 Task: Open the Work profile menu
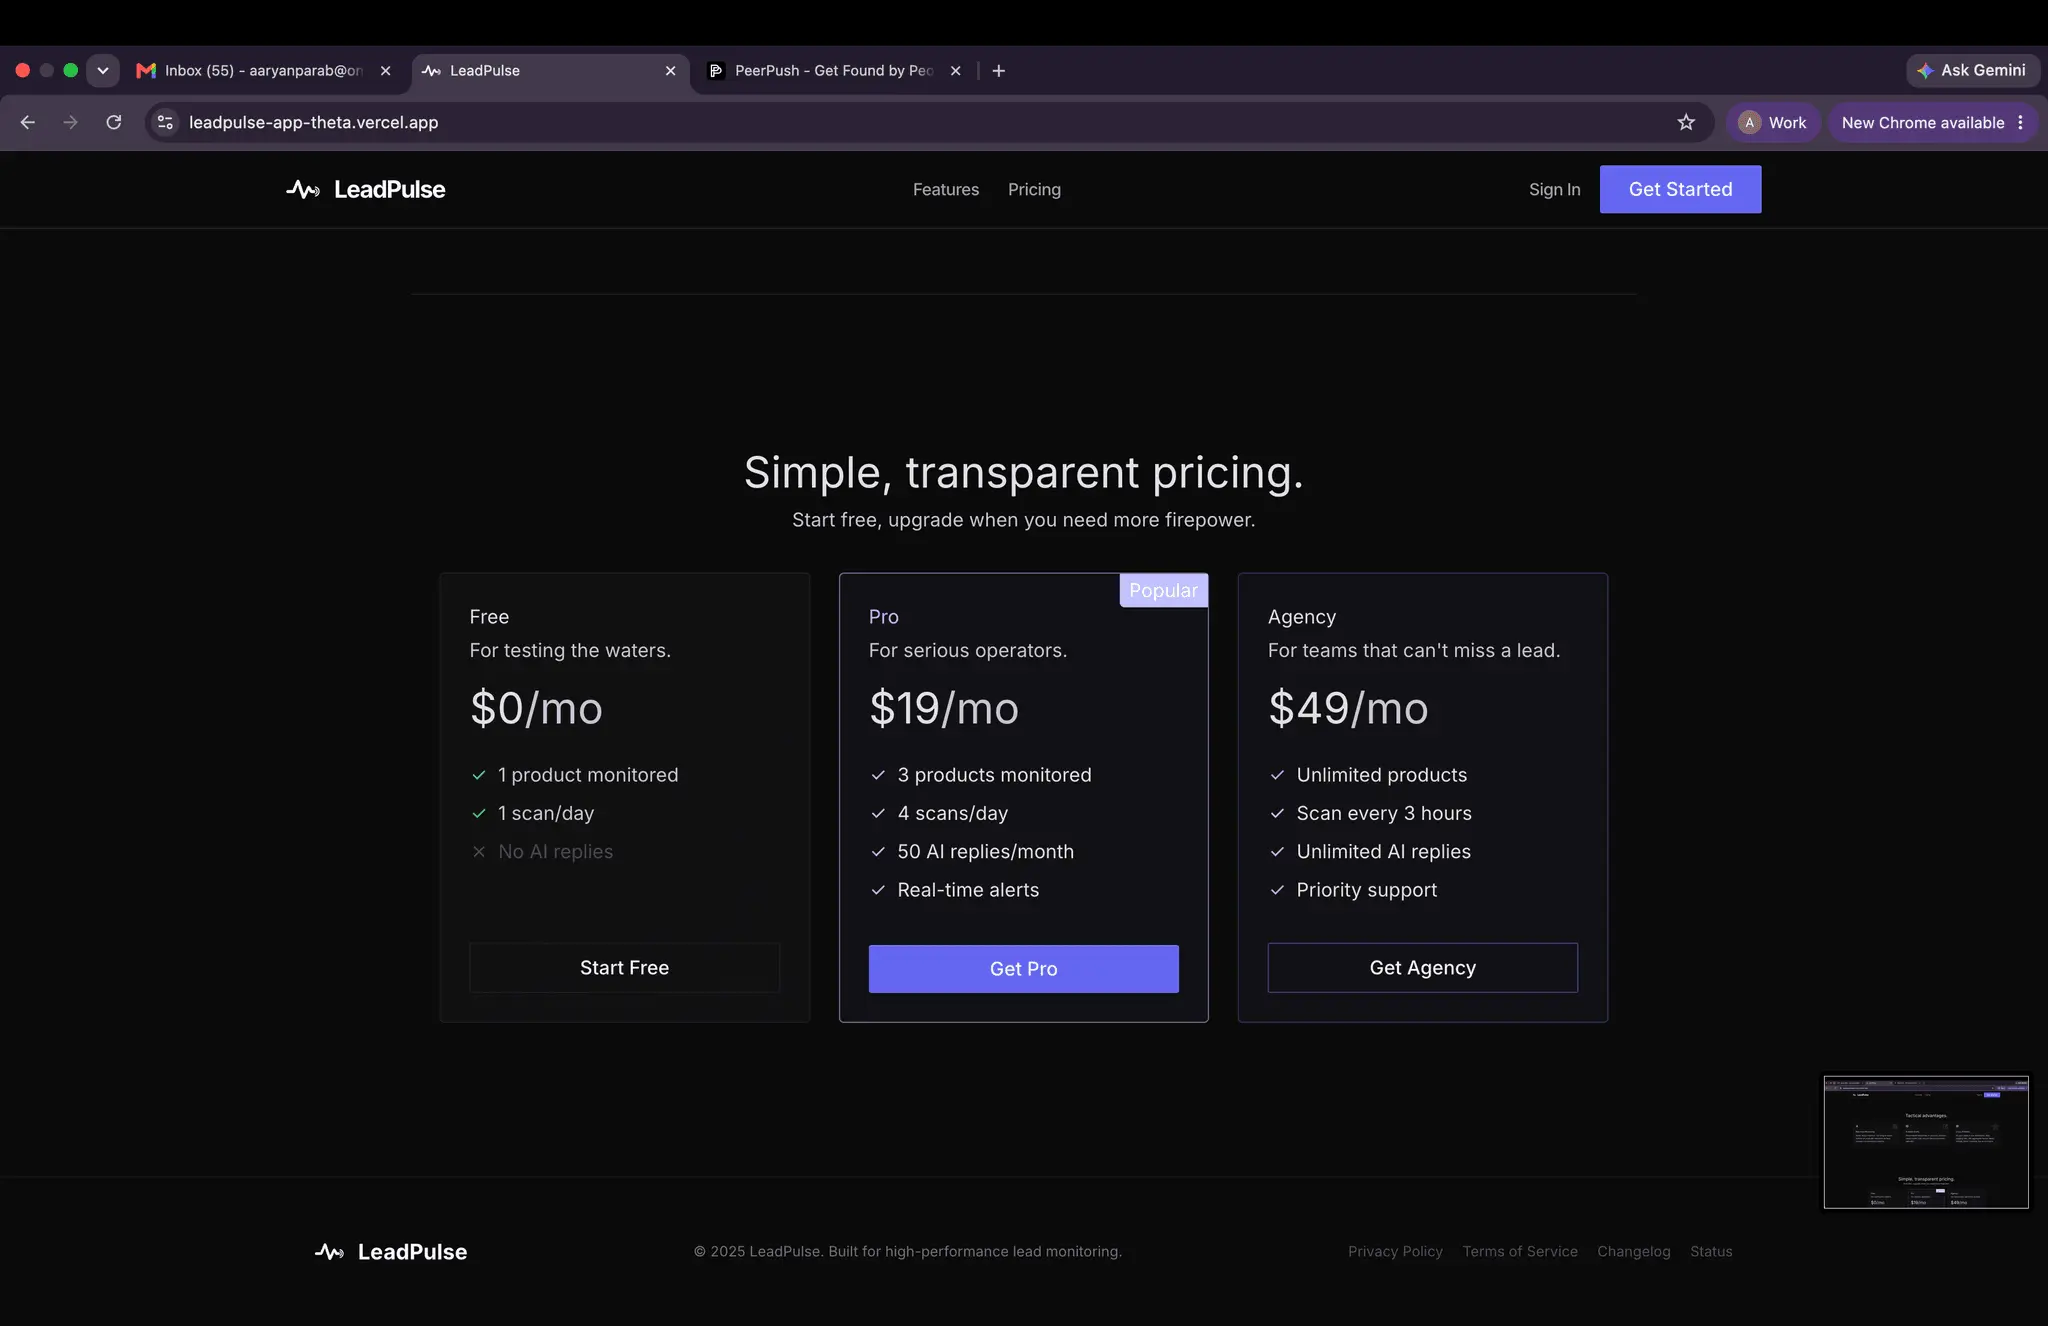pyautogui.click(x=1773, y=122)
